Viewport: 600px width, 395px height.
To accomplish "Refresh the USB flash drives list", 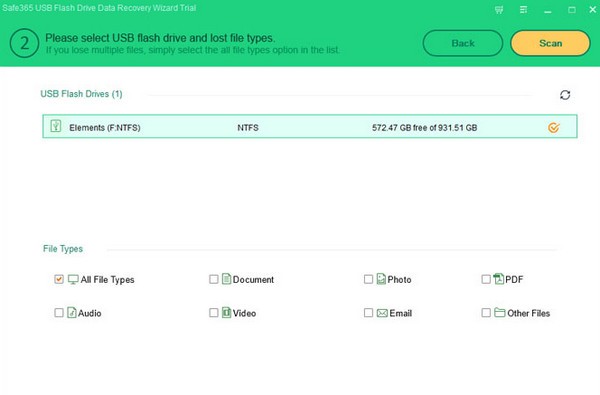I will tap(565, 95).
